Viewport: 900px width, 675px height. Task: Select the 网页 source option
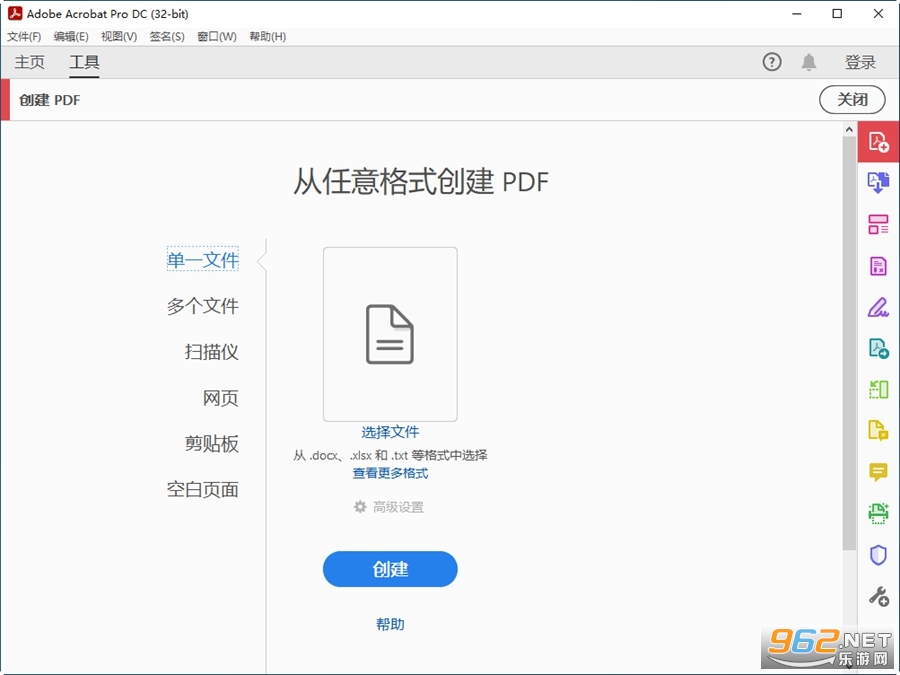[220, 397]
